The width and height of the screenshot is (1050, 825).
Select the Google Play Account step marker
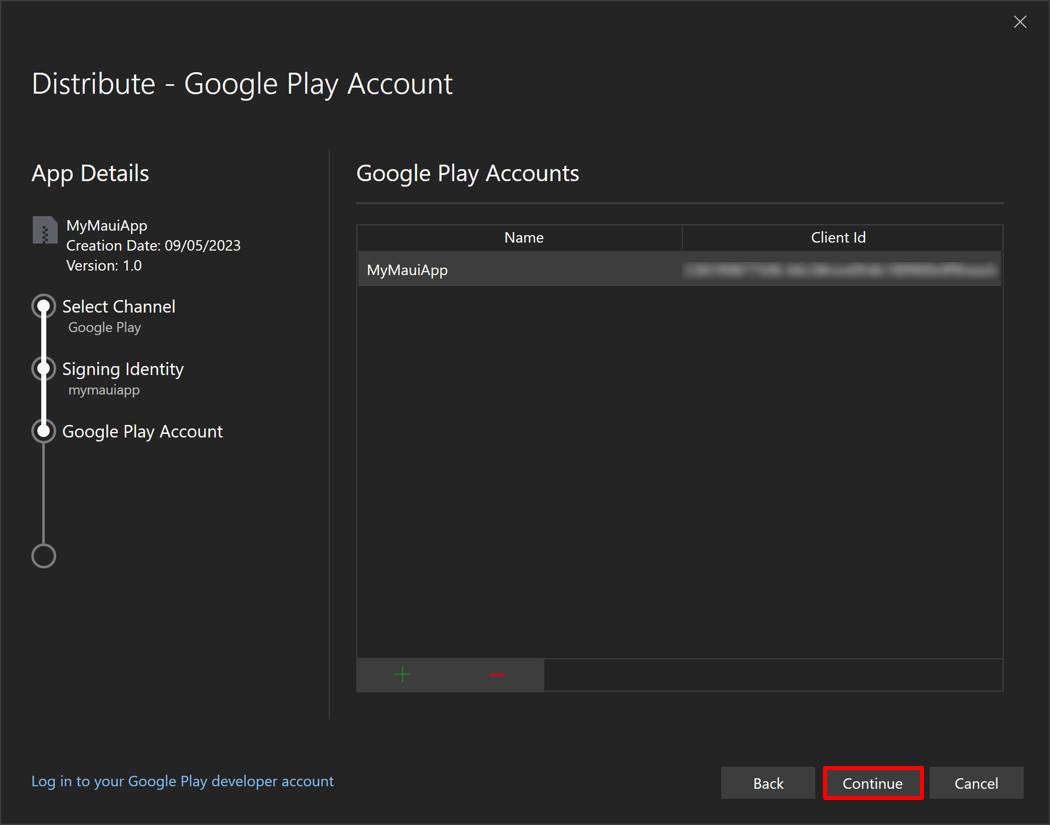[44, 431]
